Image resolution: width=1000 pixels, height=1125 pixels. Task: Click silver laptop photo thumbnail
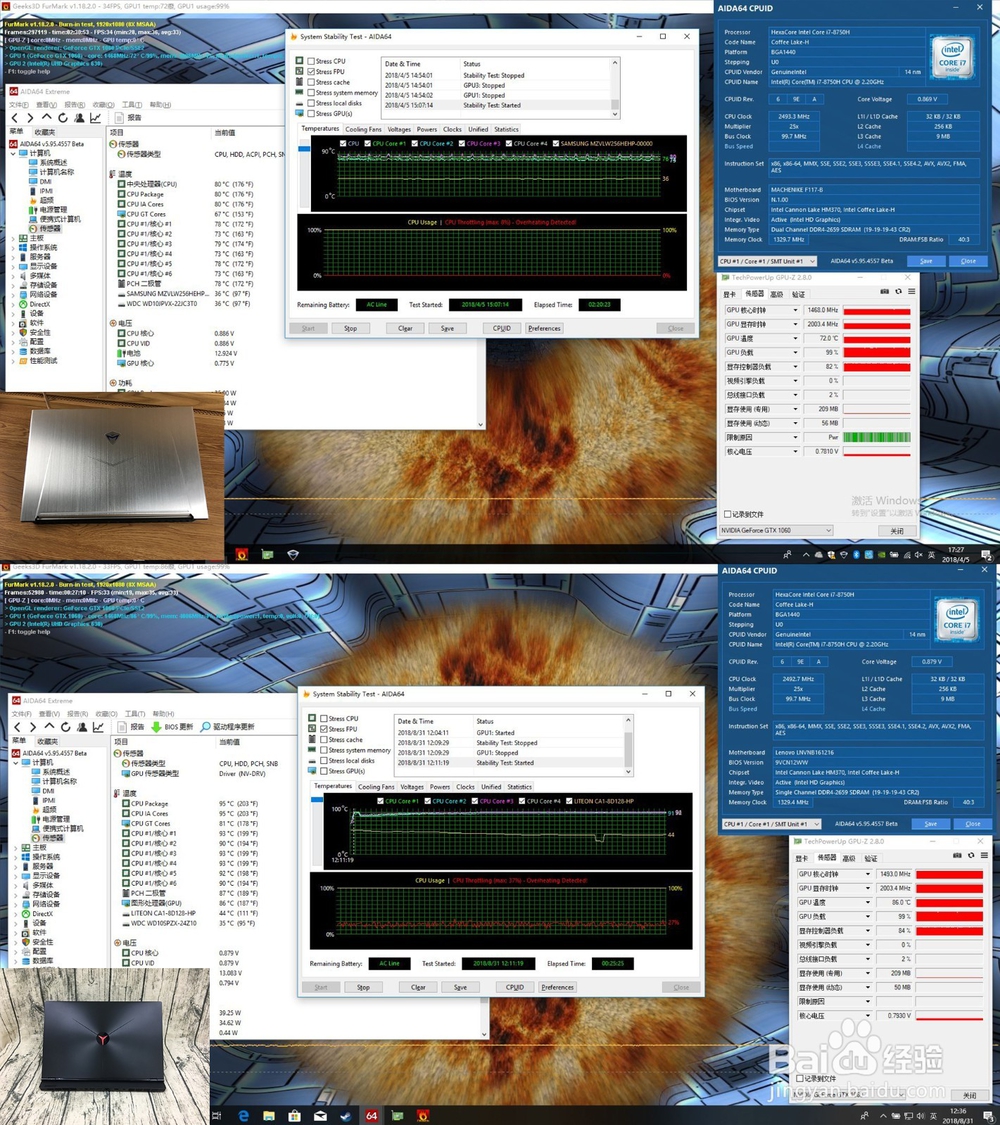(x=111, y=476)
